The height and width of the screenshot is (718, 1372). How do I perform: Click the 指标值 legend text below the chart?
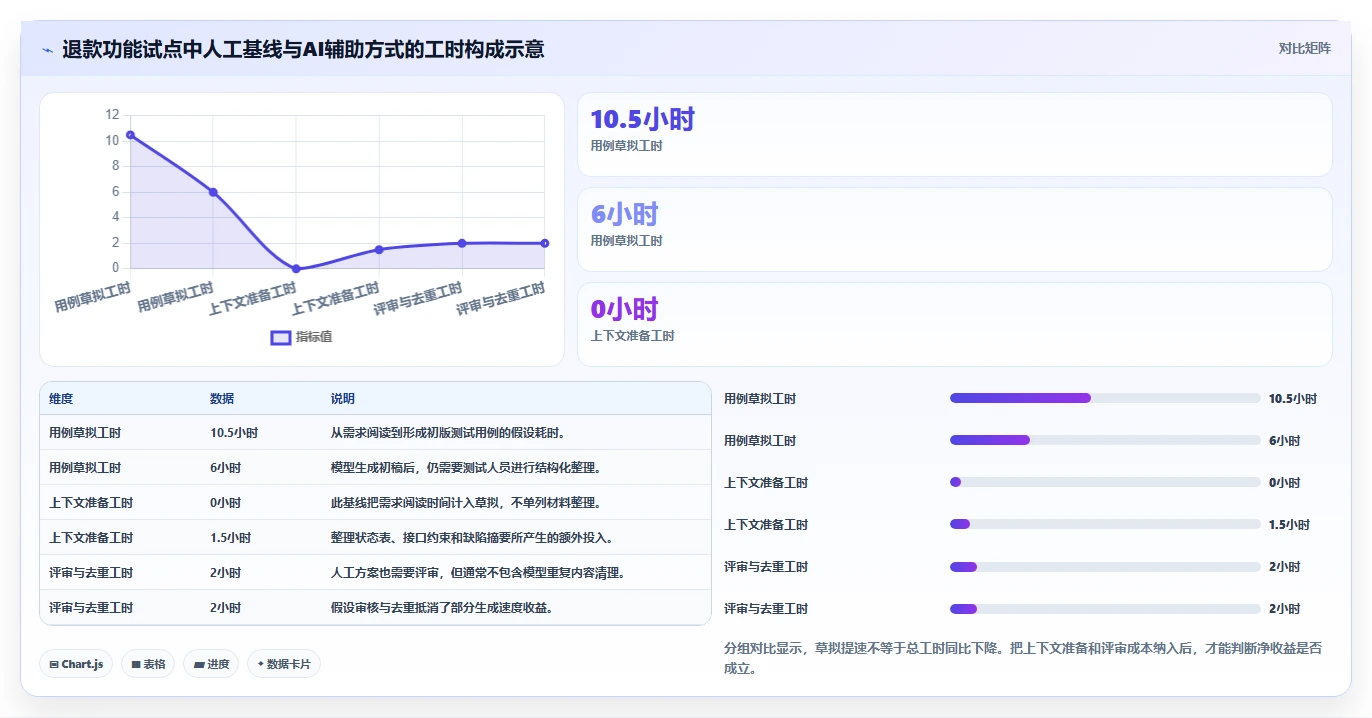click(314, 337)
